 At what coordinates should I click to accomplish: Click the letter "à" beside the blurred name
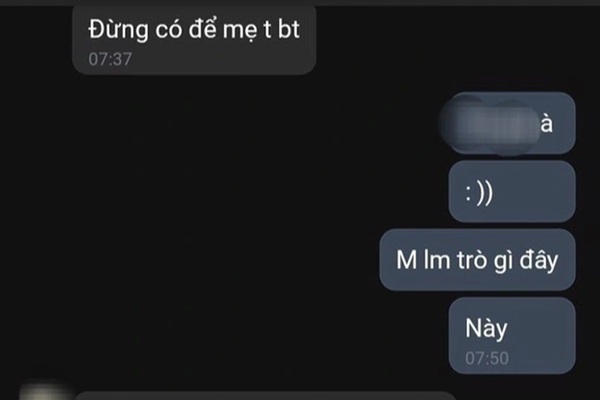pyautogui.click(x=547, y=124)
